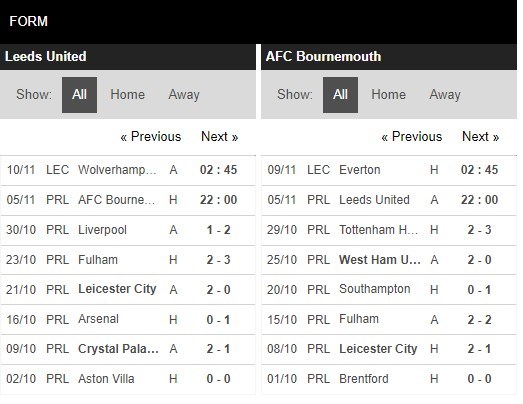523x404 pixels.
Task: Go to Next Leeds United matches
Action: pos(219,137)
